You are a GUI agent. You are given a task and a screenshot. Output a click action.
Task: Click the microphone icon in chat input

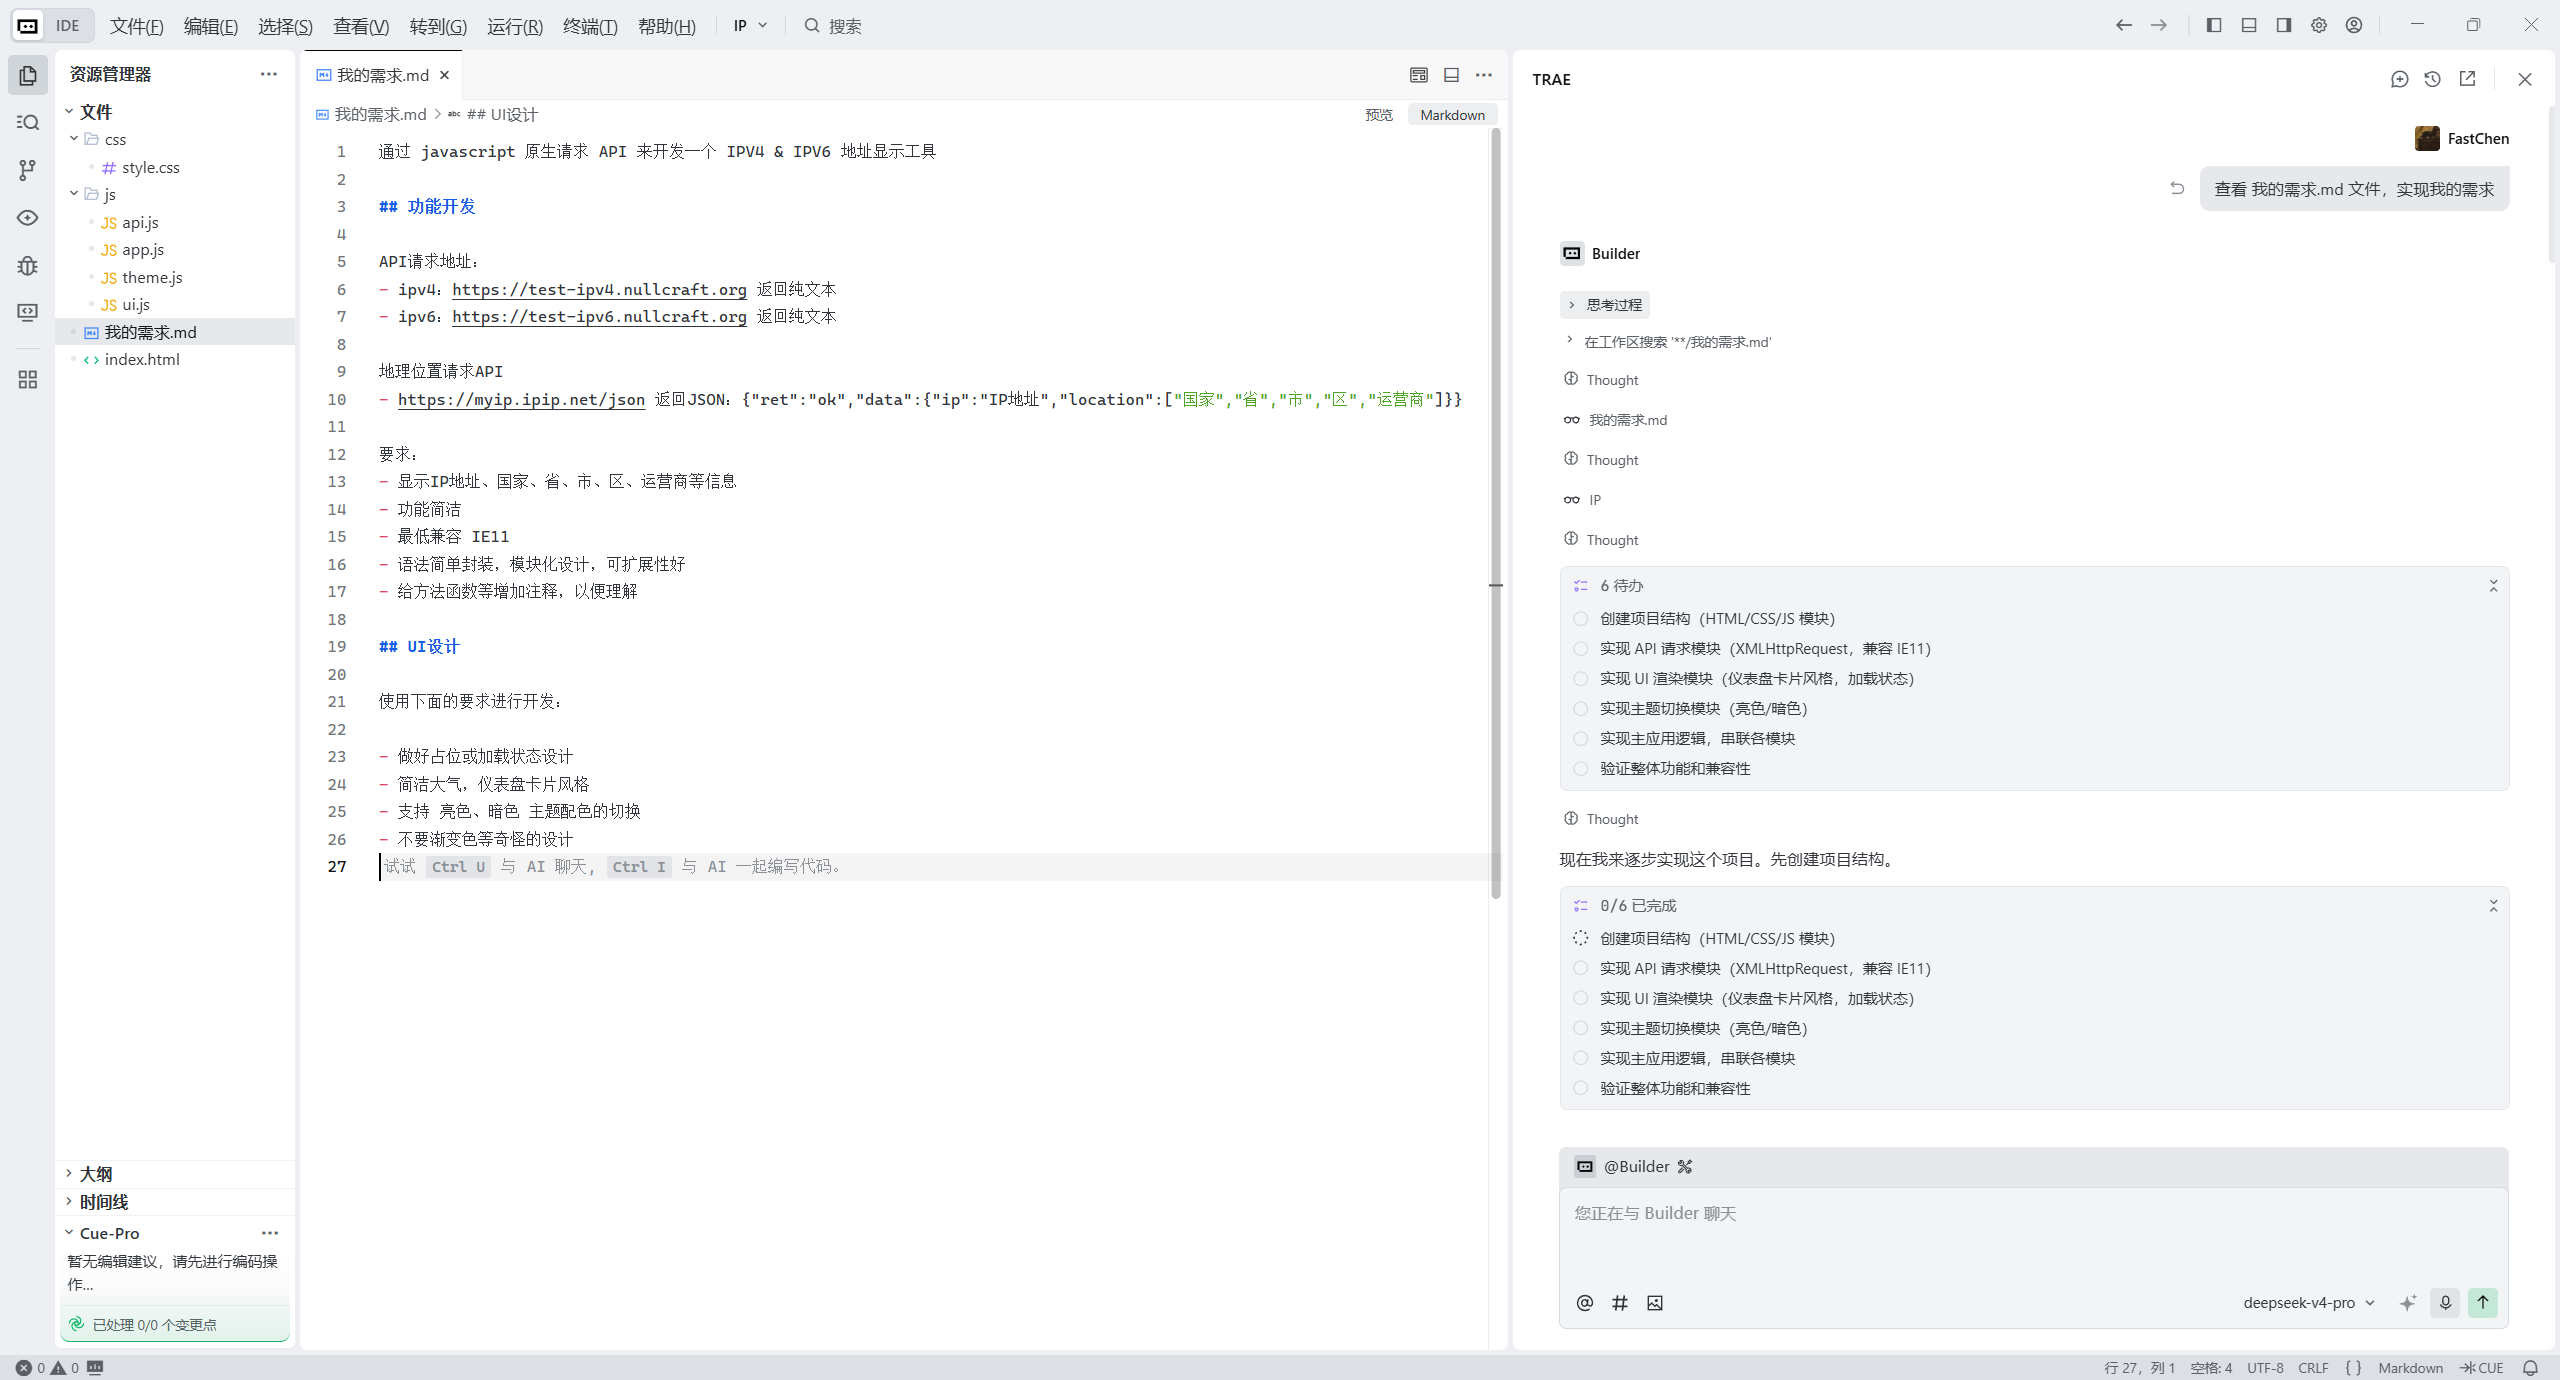(x=2444, y=1303)
